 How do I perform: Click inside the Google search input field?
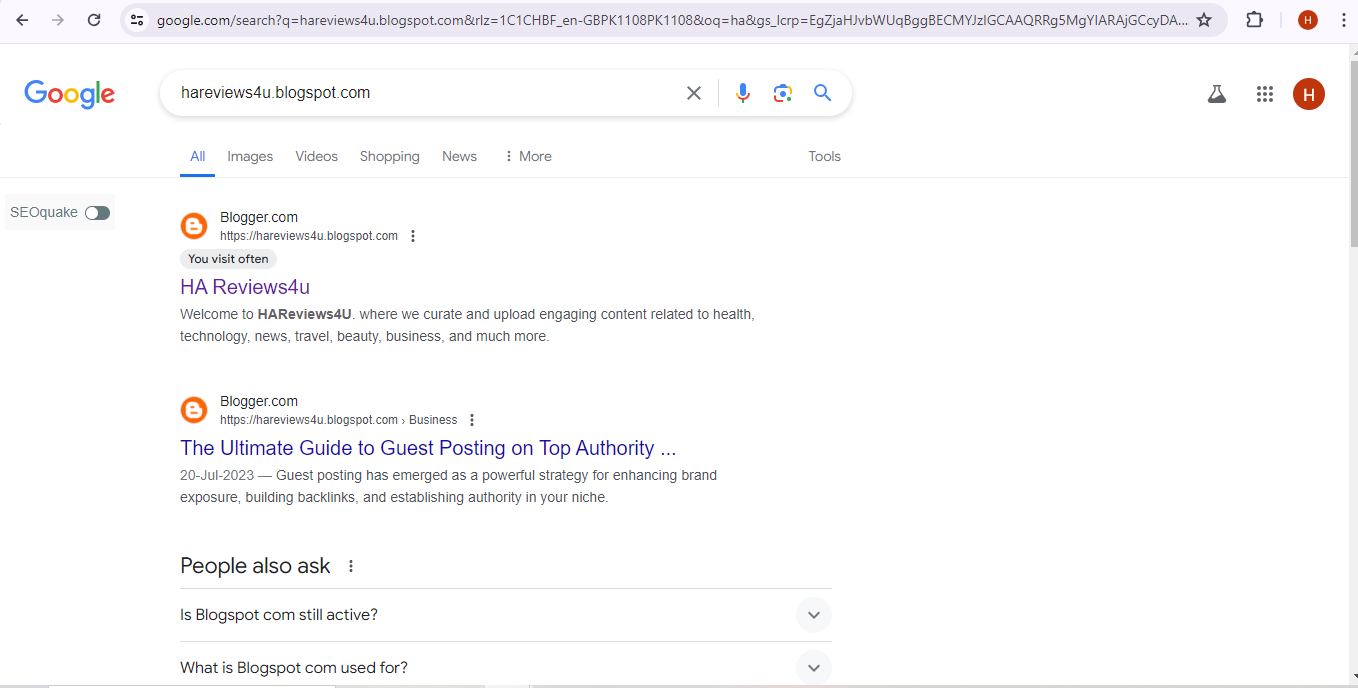(x=420, y=93)
